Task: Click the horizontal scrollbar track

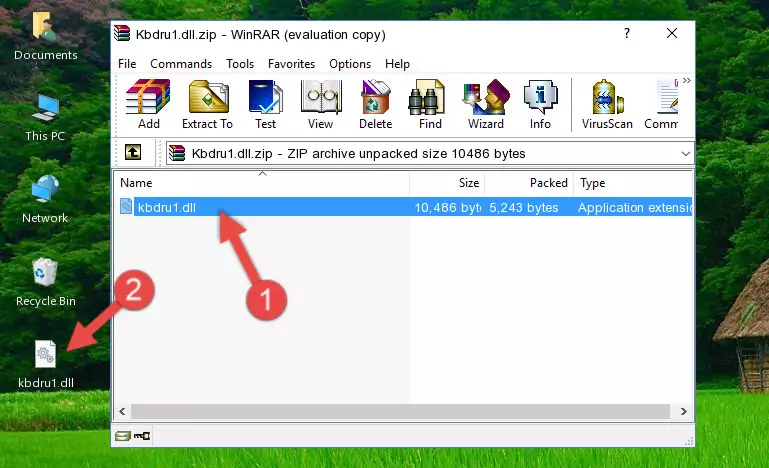Action: pos(400,411)
